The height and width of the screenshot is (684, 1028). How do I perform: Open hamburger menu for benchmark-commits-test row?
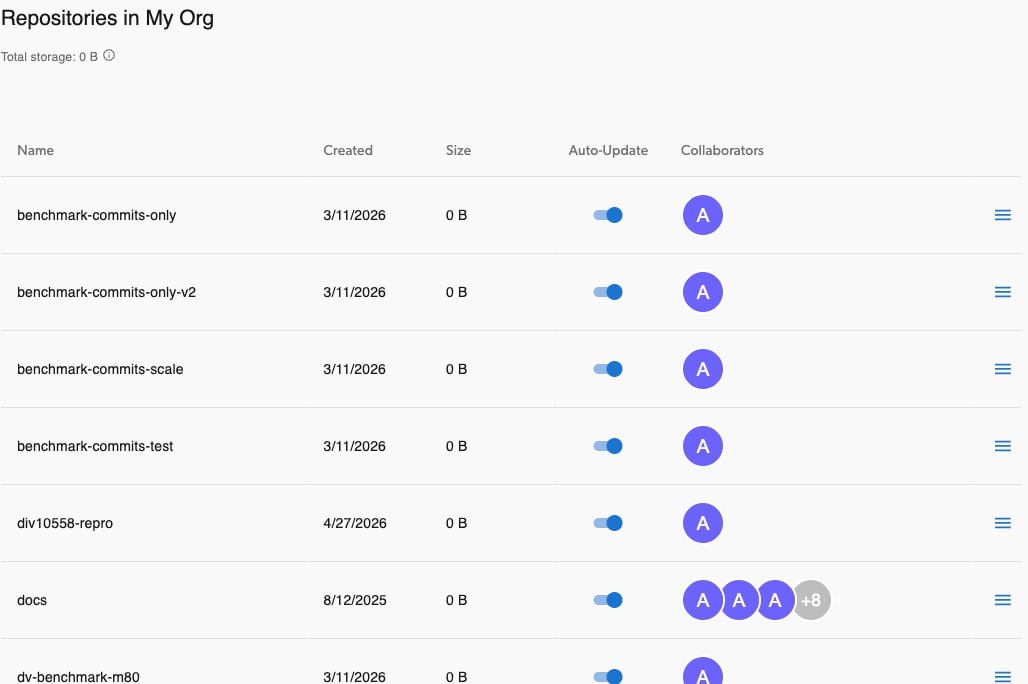coord(1002,446)
